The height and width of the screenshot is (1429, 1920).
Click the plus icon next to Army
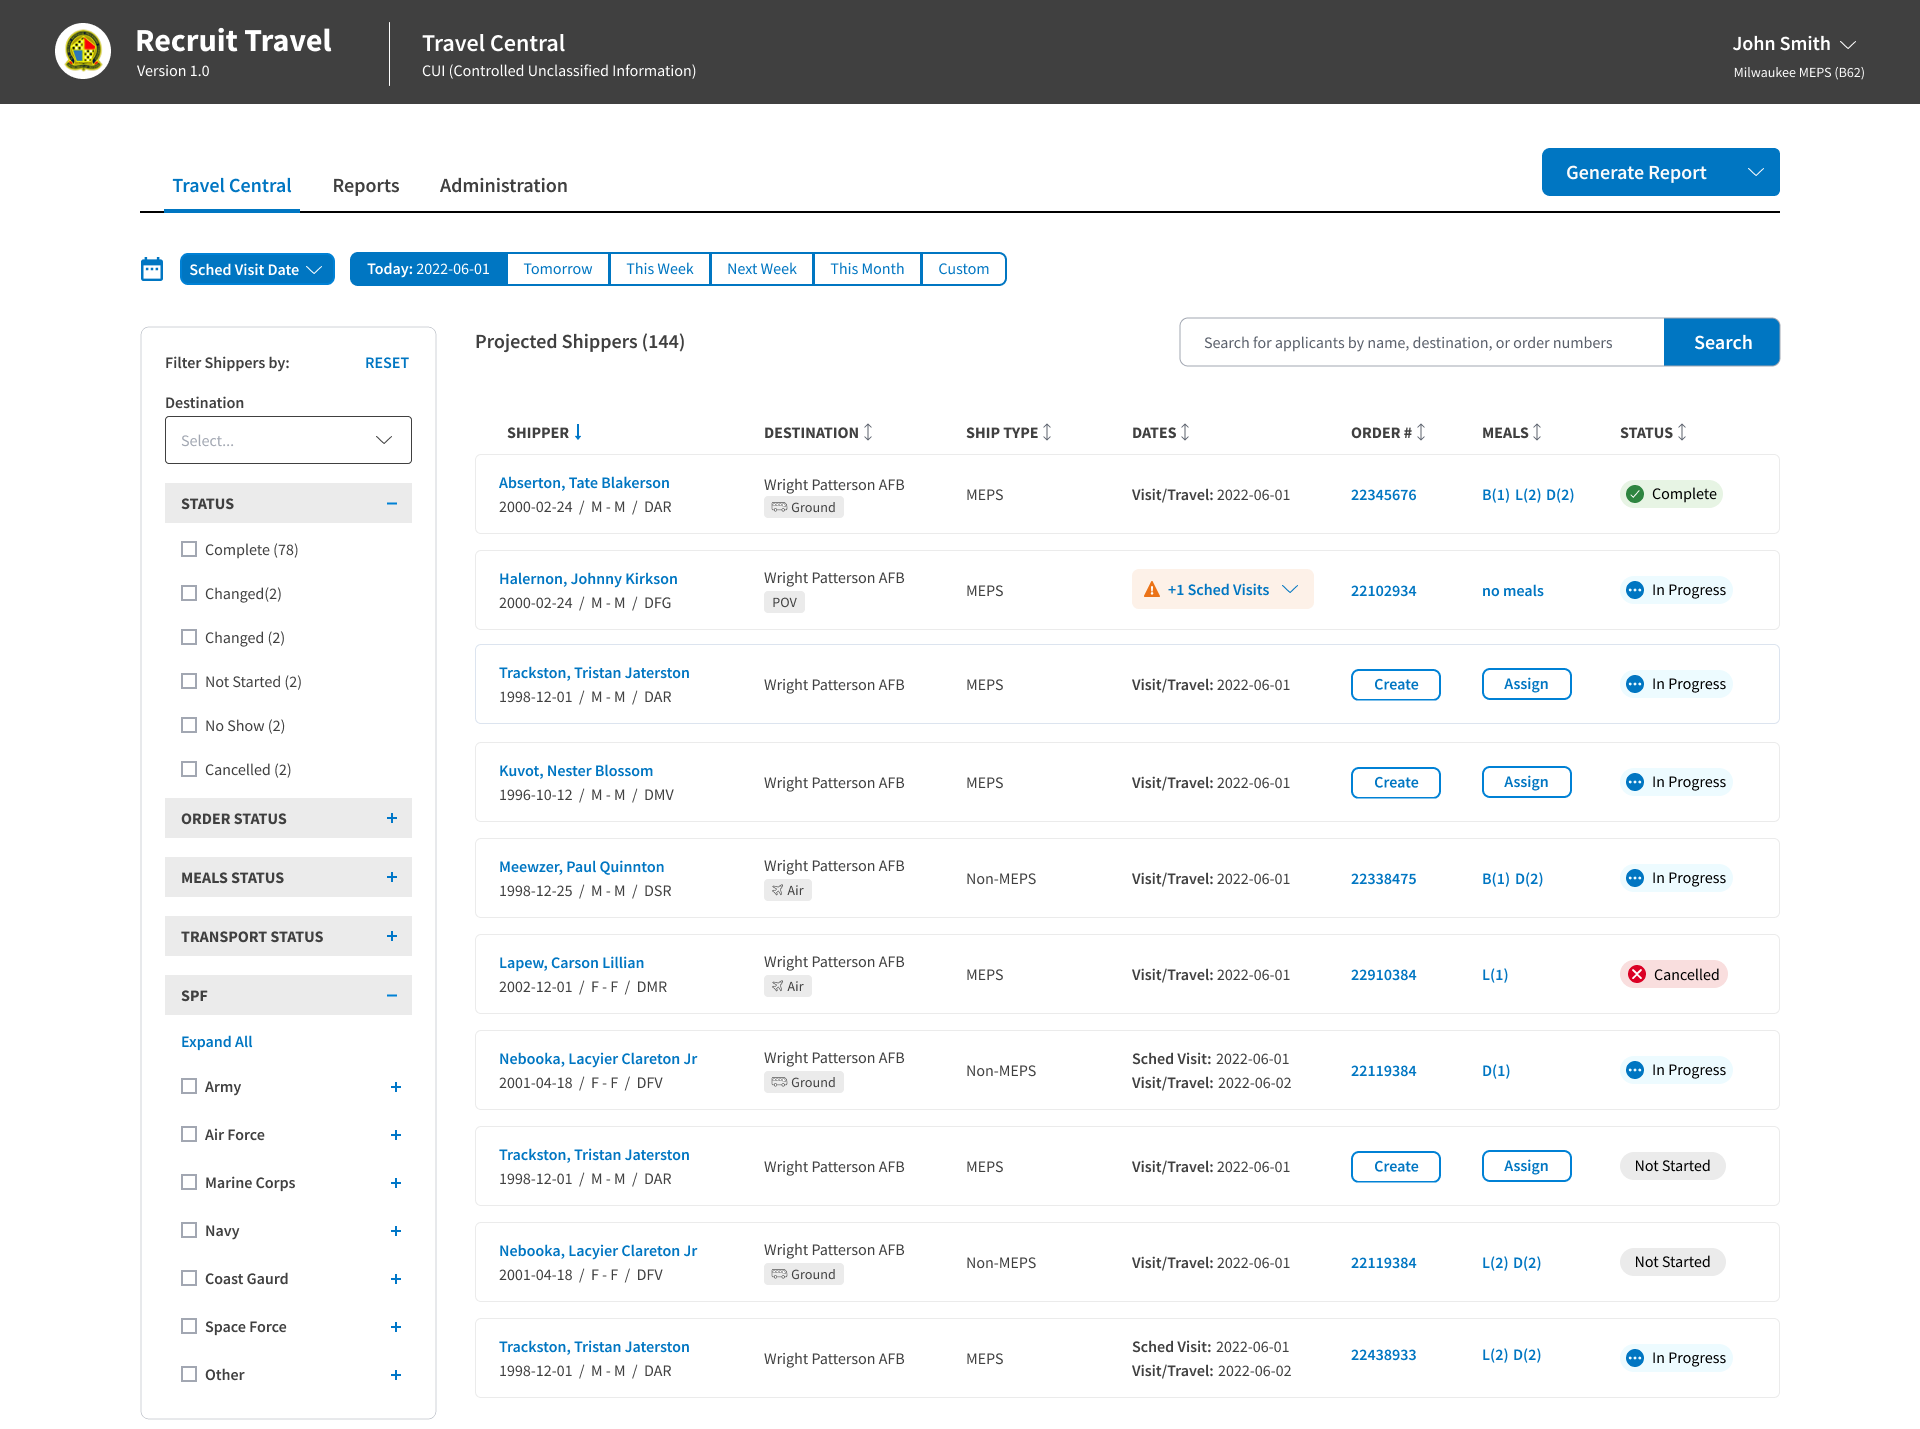(396, 1087)
